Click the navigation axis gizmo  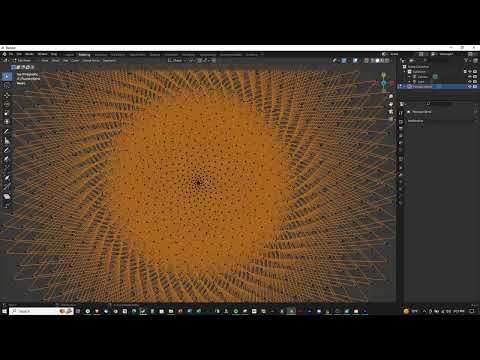pyautogui.click(x=384, y=82)
